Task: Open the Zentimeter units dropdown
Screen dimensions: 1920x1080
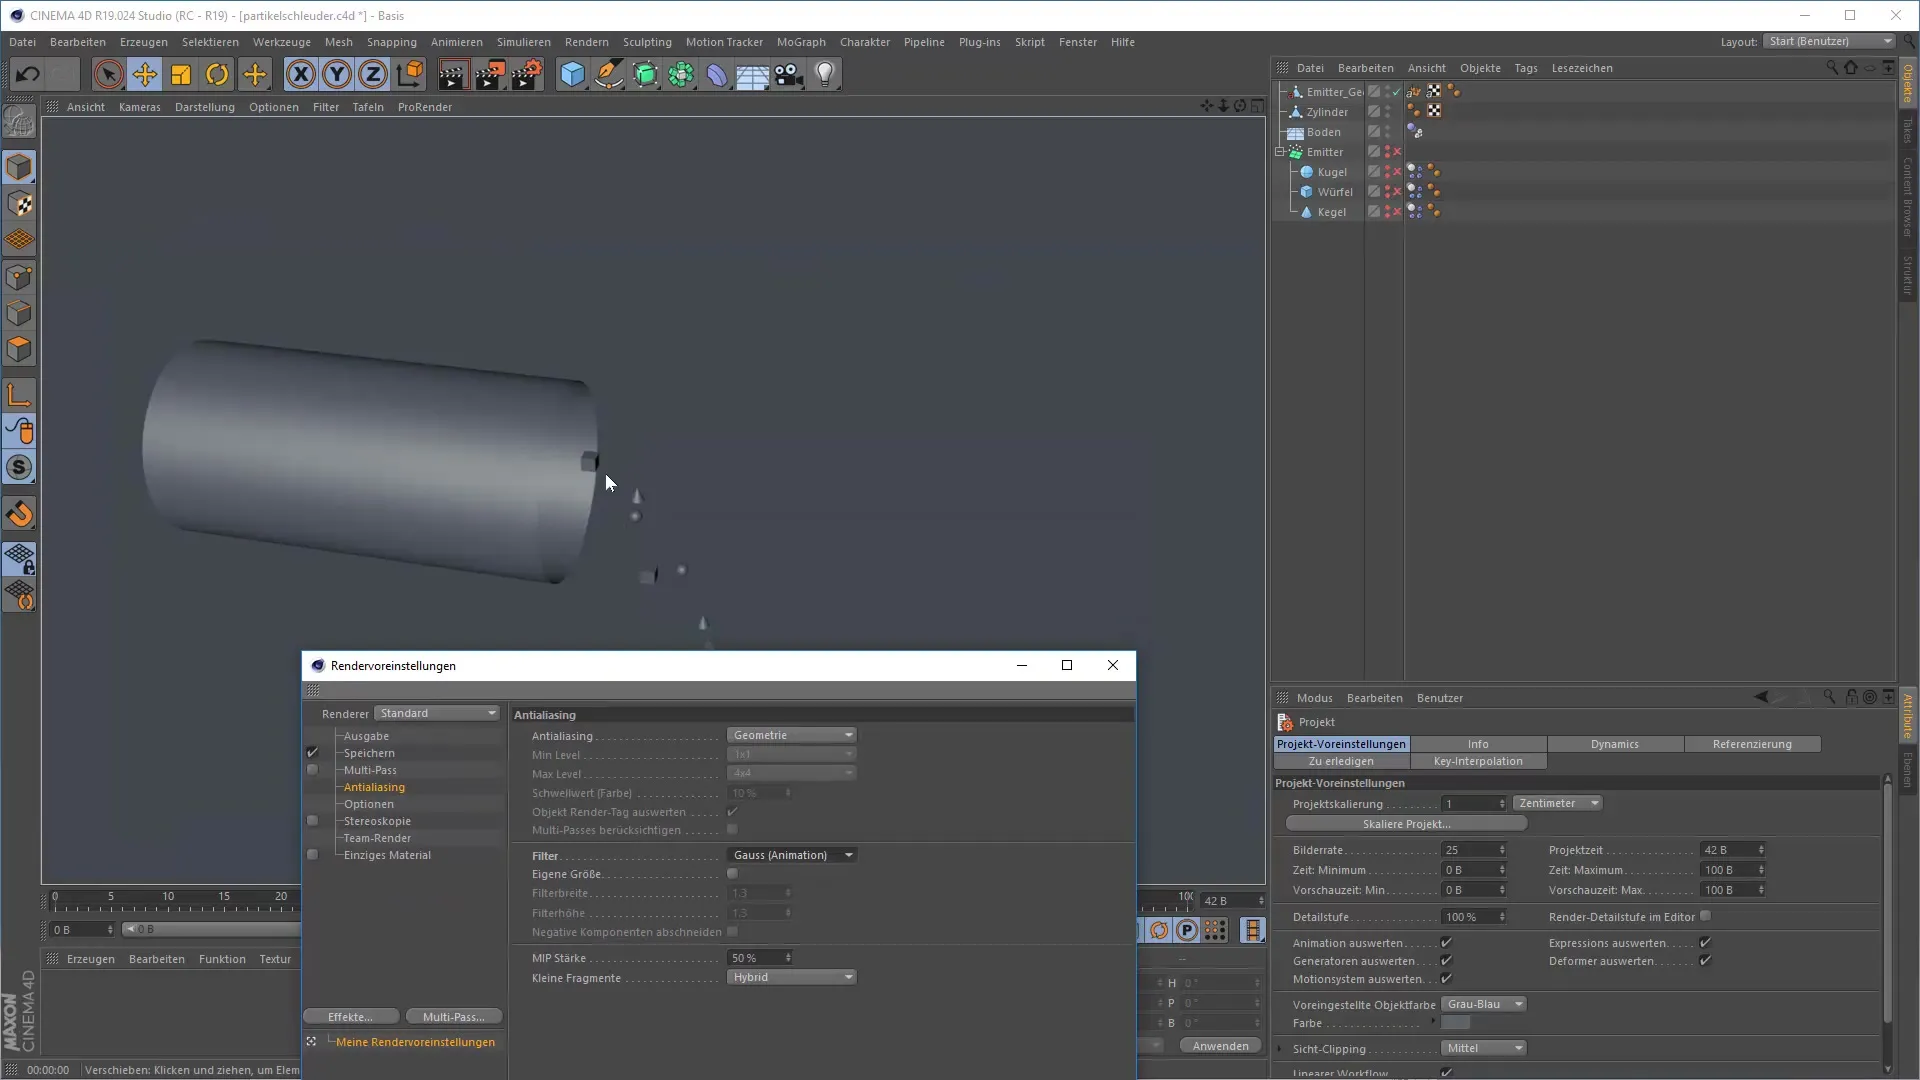Action: pos(1557,803)
